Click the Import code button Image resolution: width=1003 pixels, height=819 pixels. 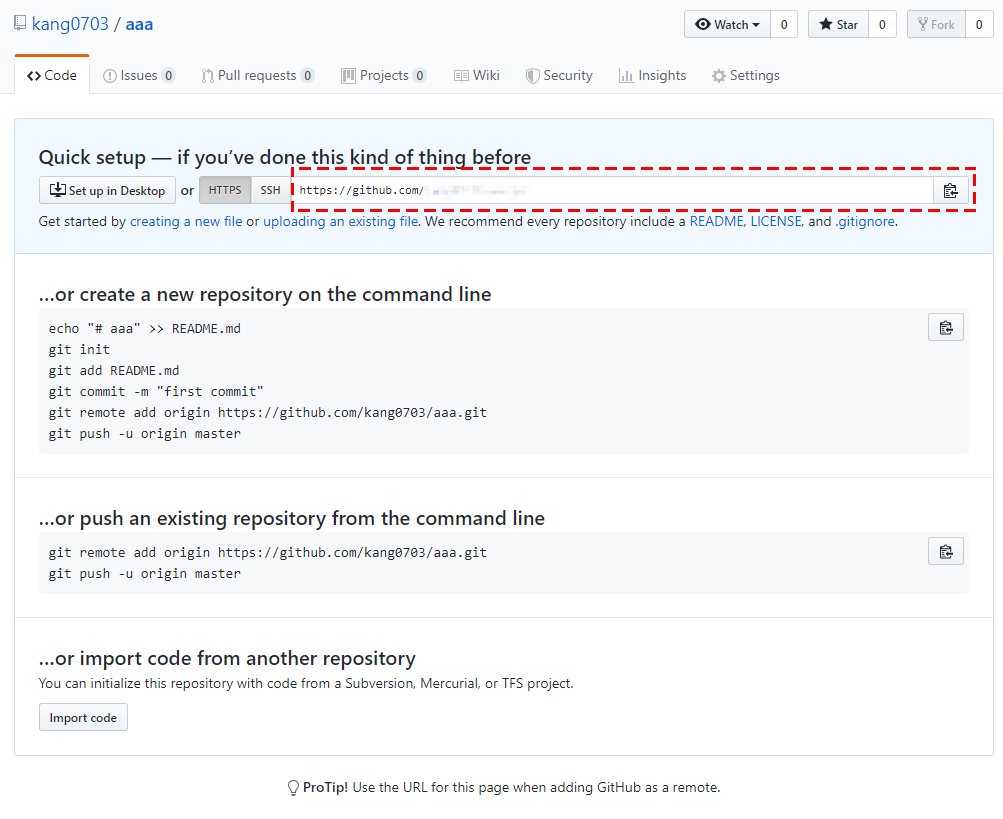[83, 717]
